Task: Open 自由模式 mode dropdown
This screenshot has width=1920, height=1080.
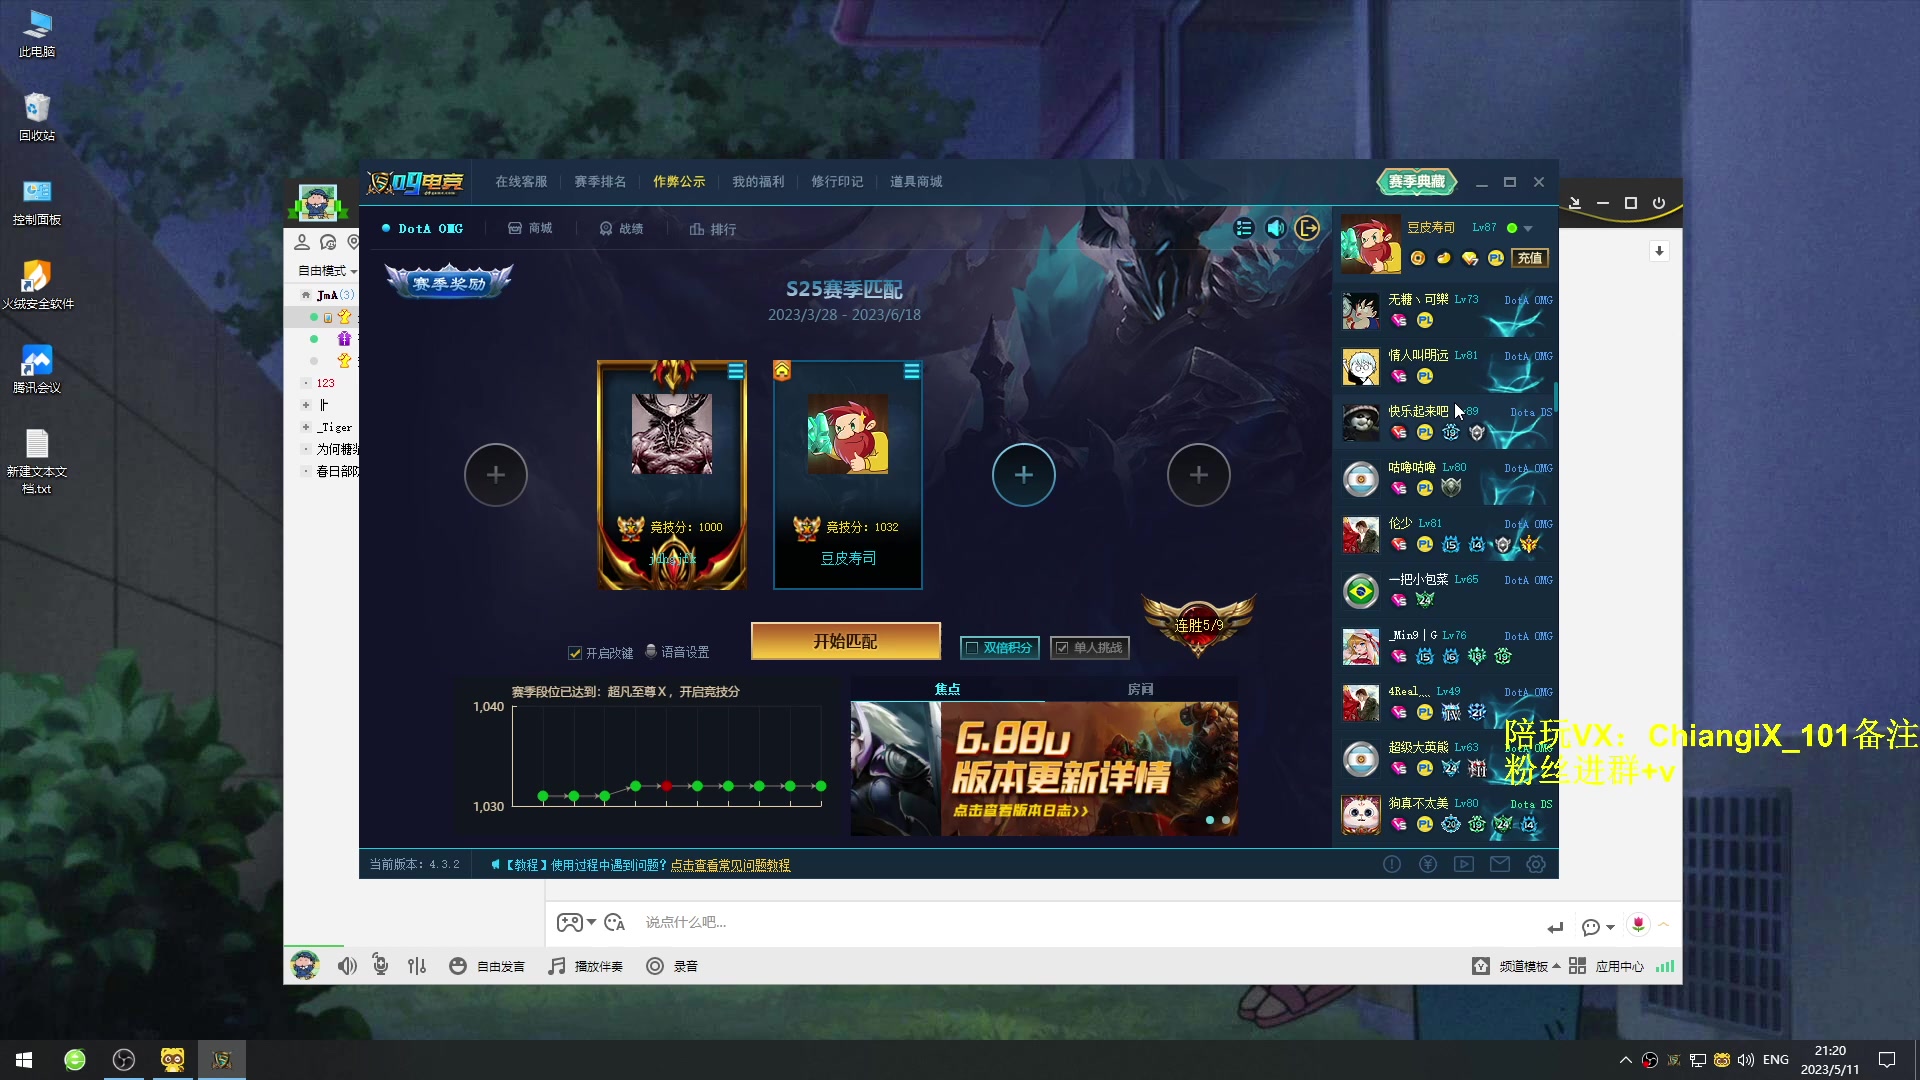Action: pyautogui.click(x=327, y=271)
